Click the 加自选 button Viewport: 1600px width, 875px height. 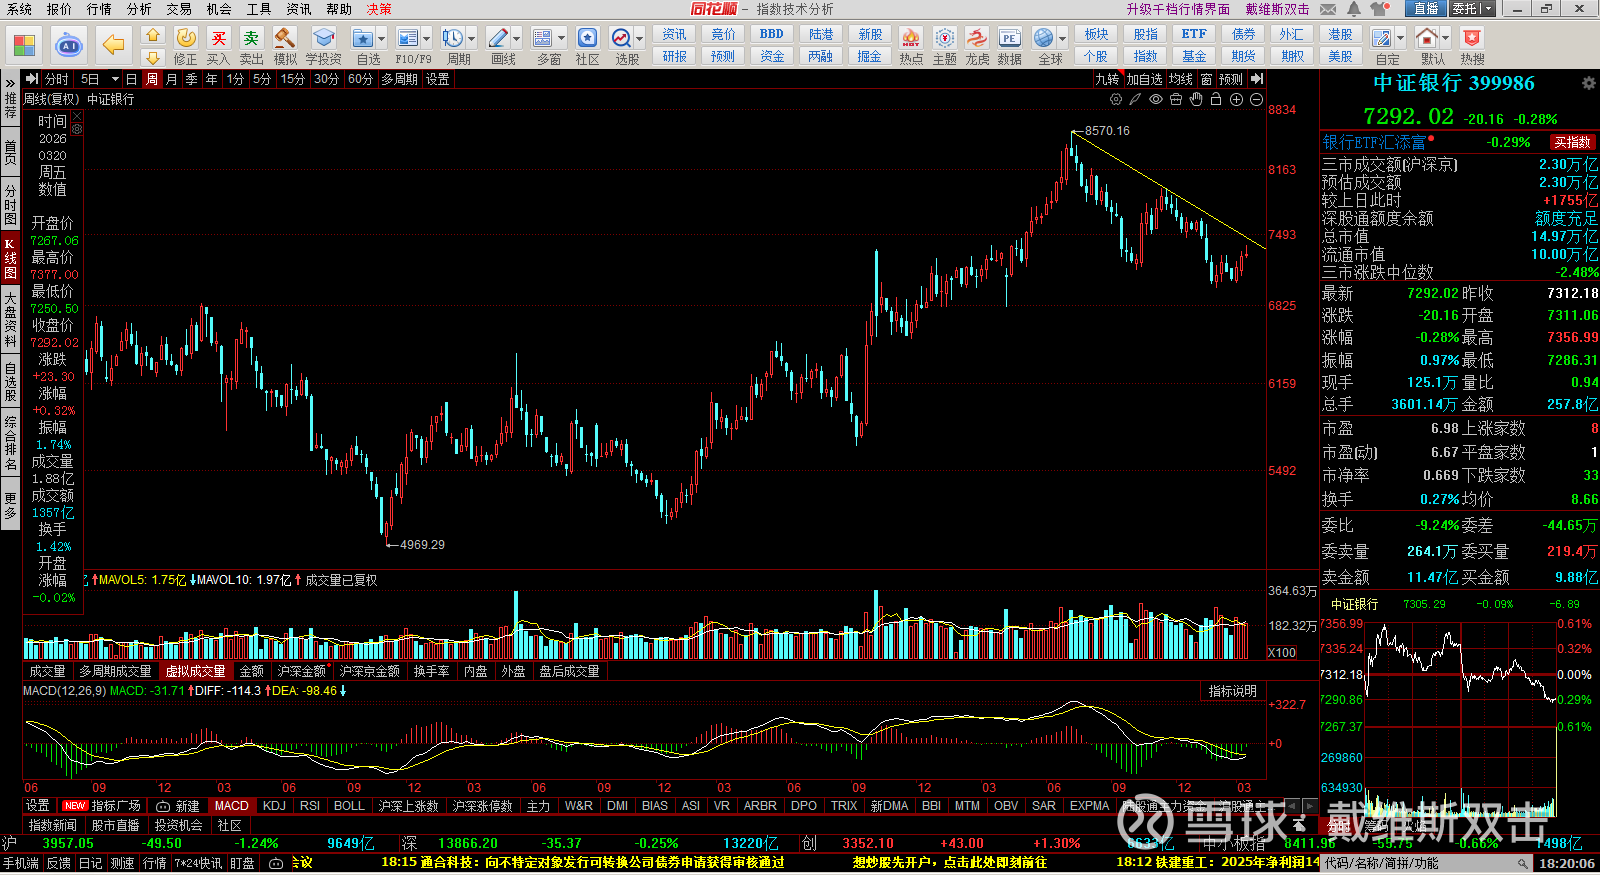(x=1144, y=79)
